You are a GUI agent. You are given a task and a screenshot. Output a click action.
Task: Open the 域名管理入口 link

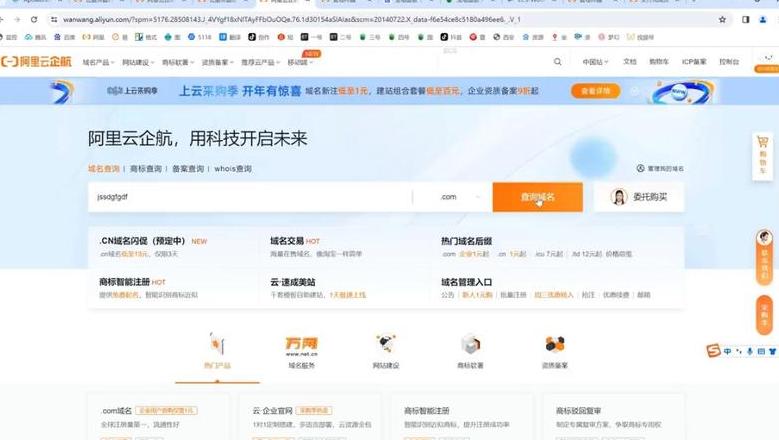[x=467, y=282]
